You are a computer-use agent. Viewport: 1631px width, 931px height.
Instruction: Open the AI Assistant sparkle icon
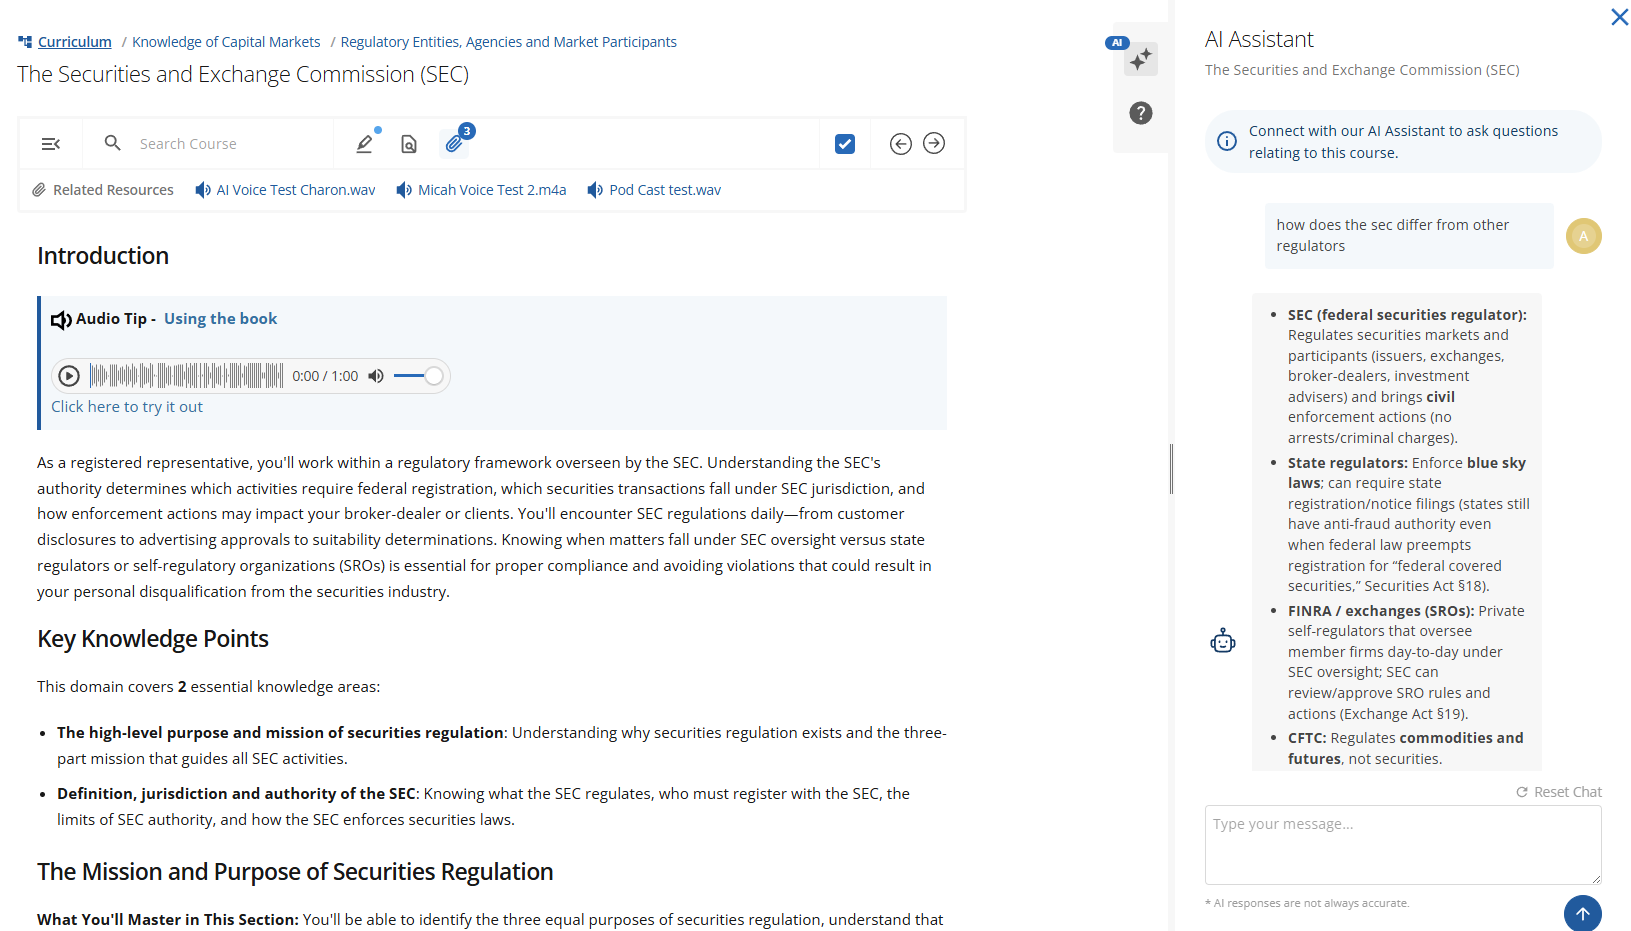click(x=1141, y=60)
